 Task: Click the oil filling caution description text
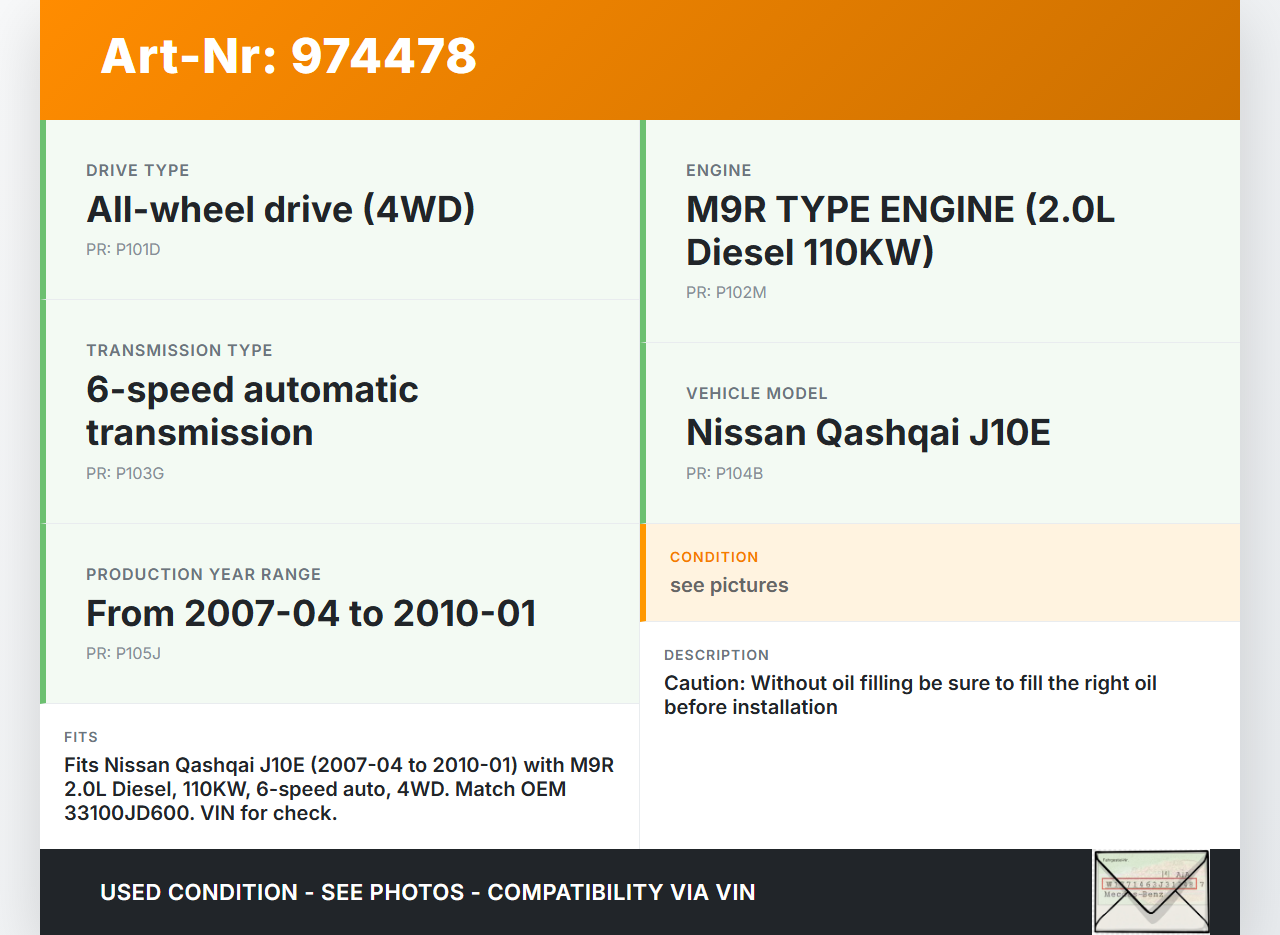pyautogui.click(x=910, y=695)
